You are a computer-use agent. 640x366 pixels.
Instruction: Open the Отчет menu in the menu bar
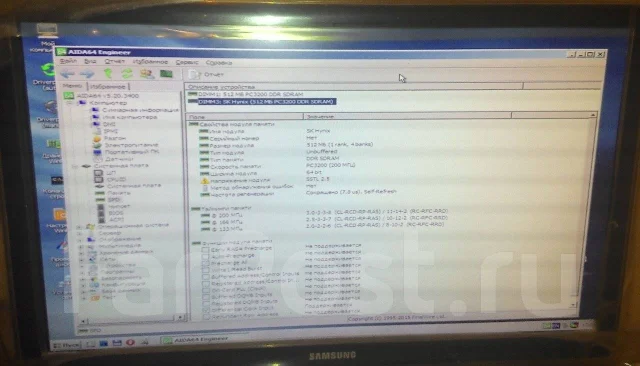[x=115, y=61]
